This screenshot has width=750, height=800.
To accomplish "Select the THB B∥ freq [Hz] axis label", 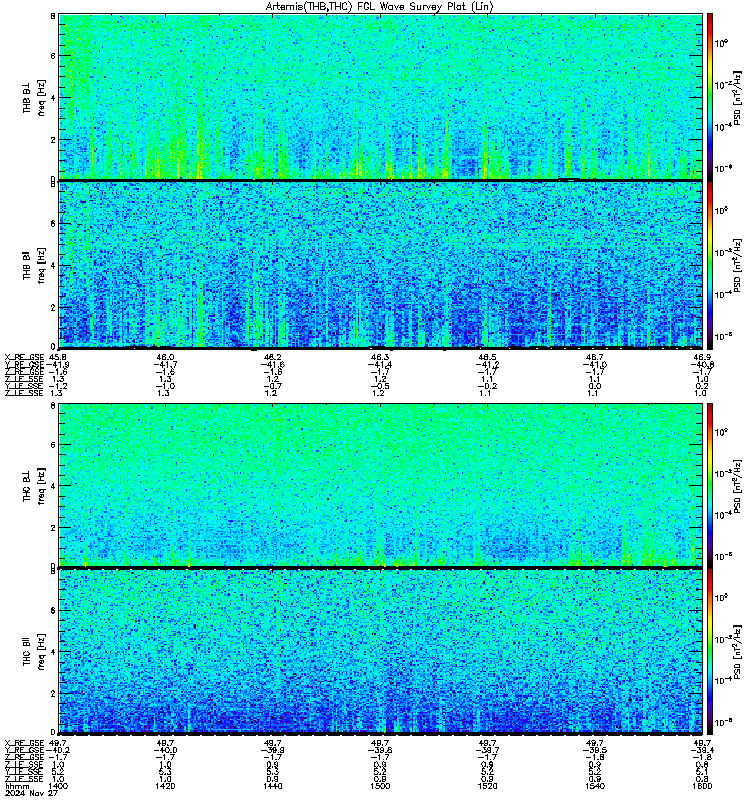I will [34, 265].
